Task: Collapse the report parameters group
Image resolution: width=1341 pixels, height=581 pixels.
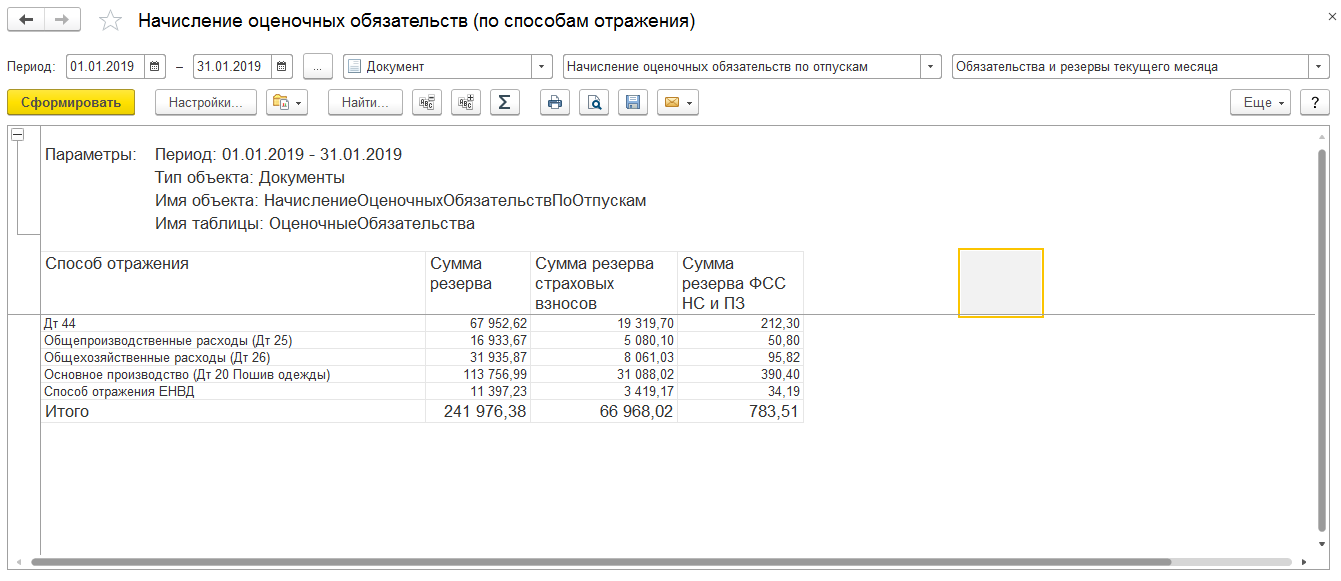Action: [17, 135]
